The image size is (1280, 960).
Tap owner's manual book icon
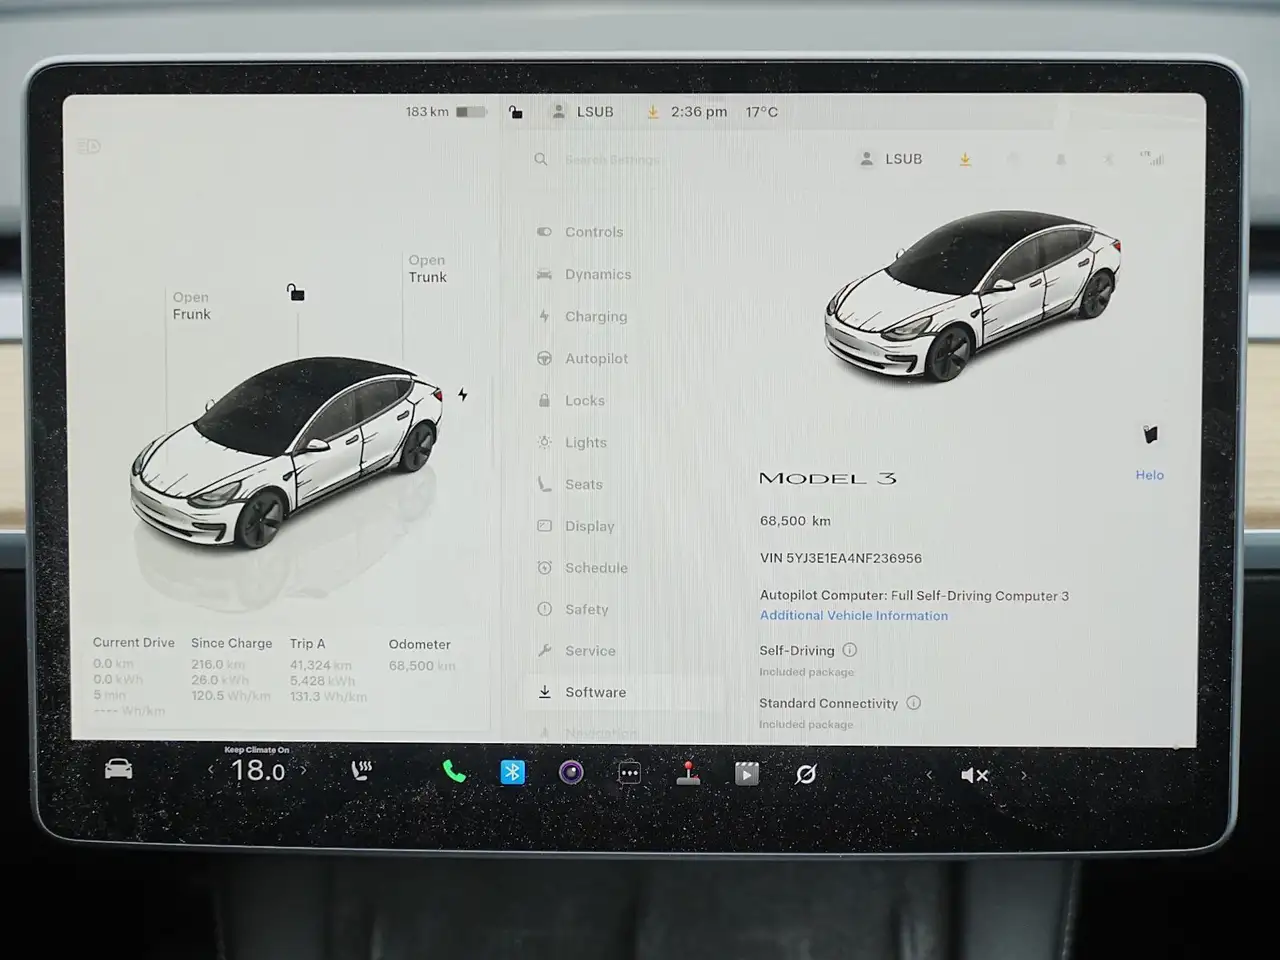click(1150, 434)
